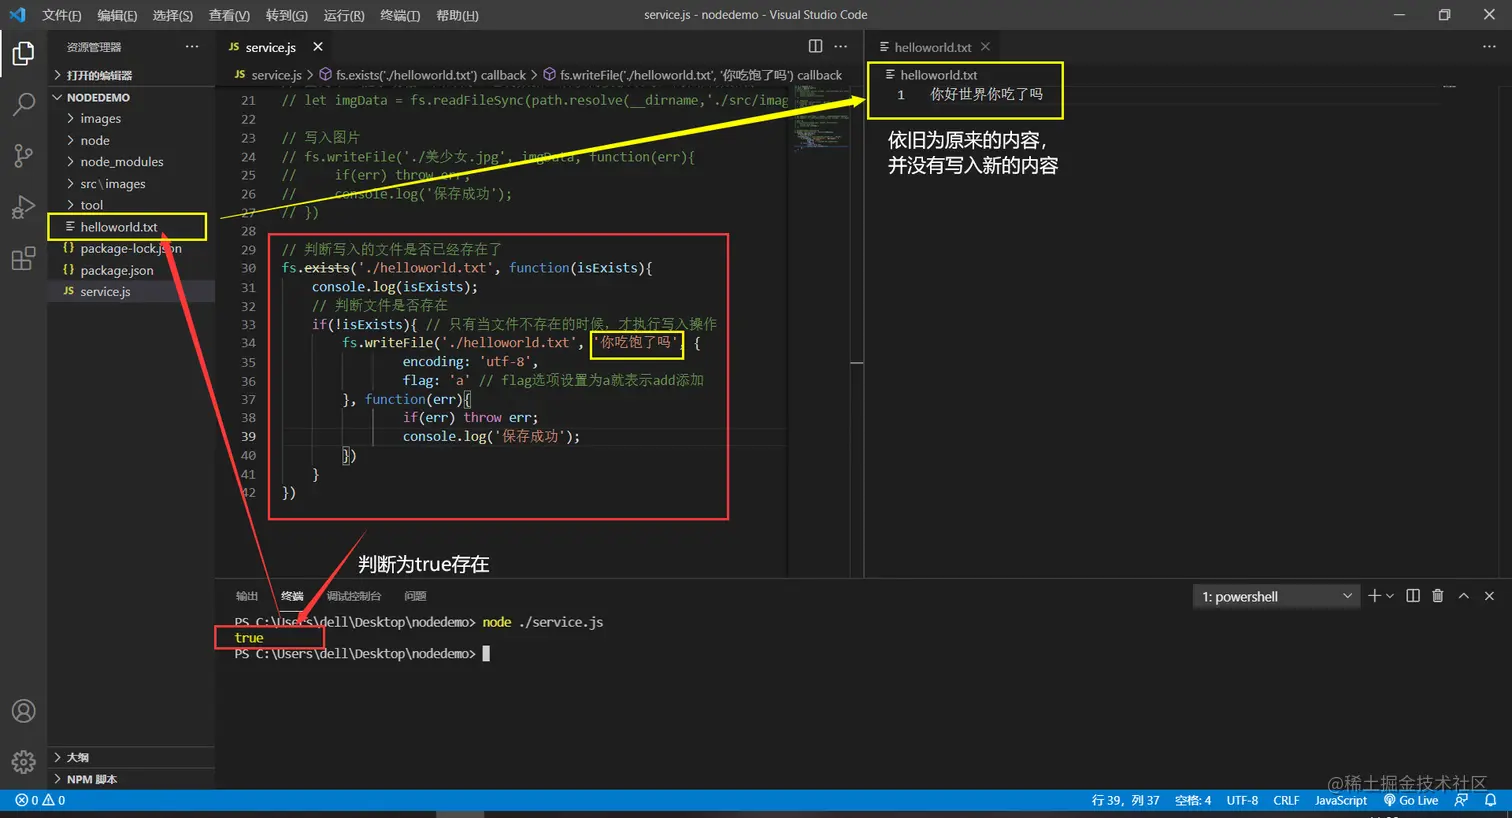
Task: Open the 终端(T) menu
Action: click(400, 15)
